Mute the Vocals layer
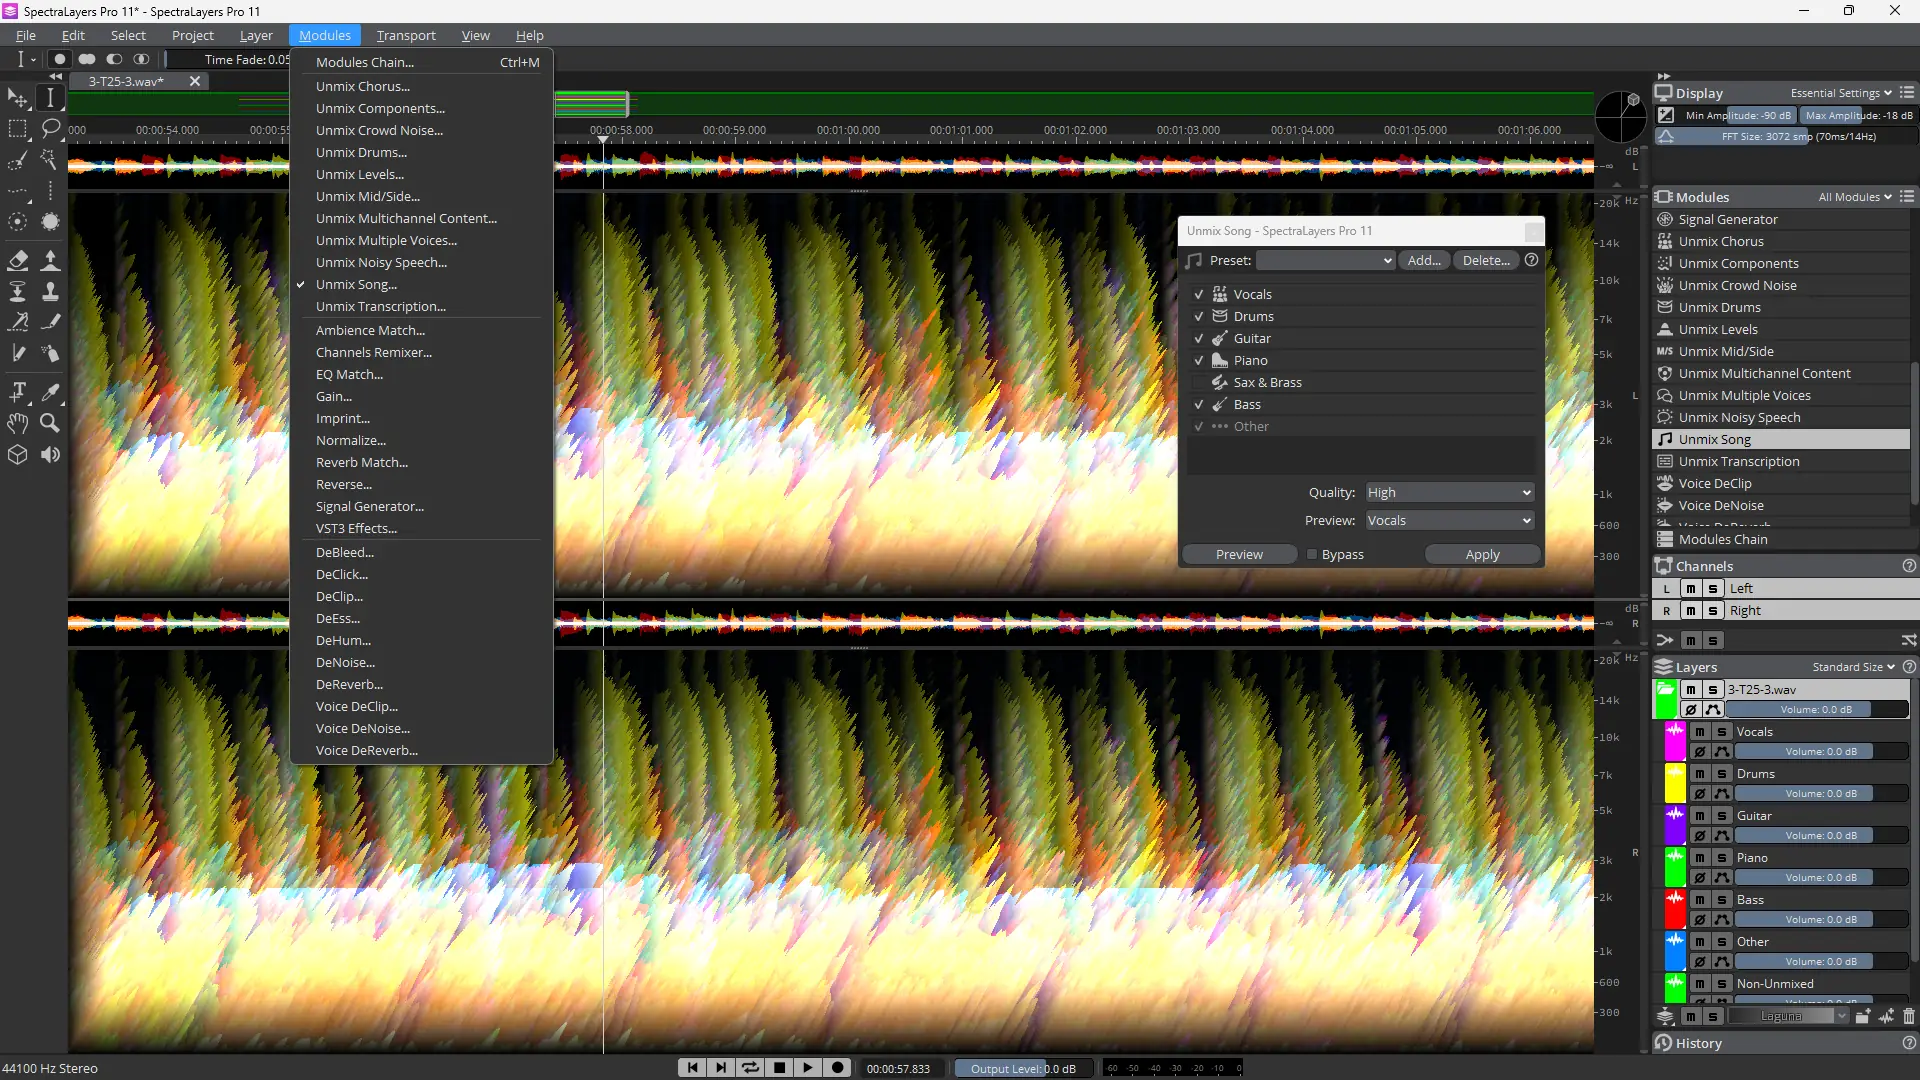 (1699, 731)
